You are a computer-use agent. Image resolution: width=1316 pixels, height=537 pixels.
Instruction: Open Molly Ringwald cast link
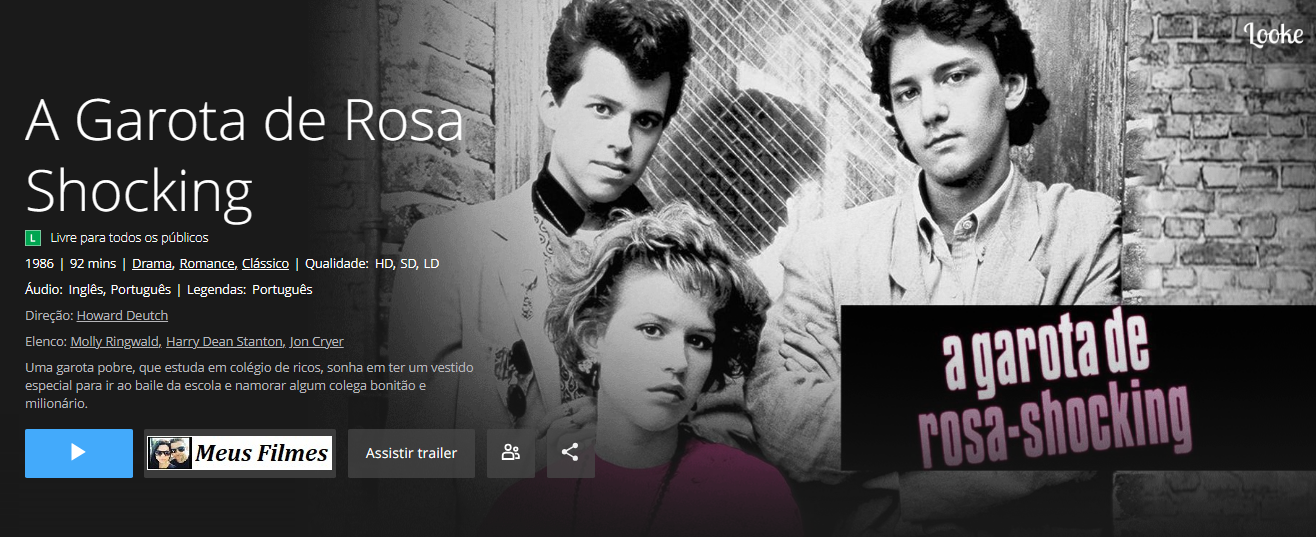[114, 341]
